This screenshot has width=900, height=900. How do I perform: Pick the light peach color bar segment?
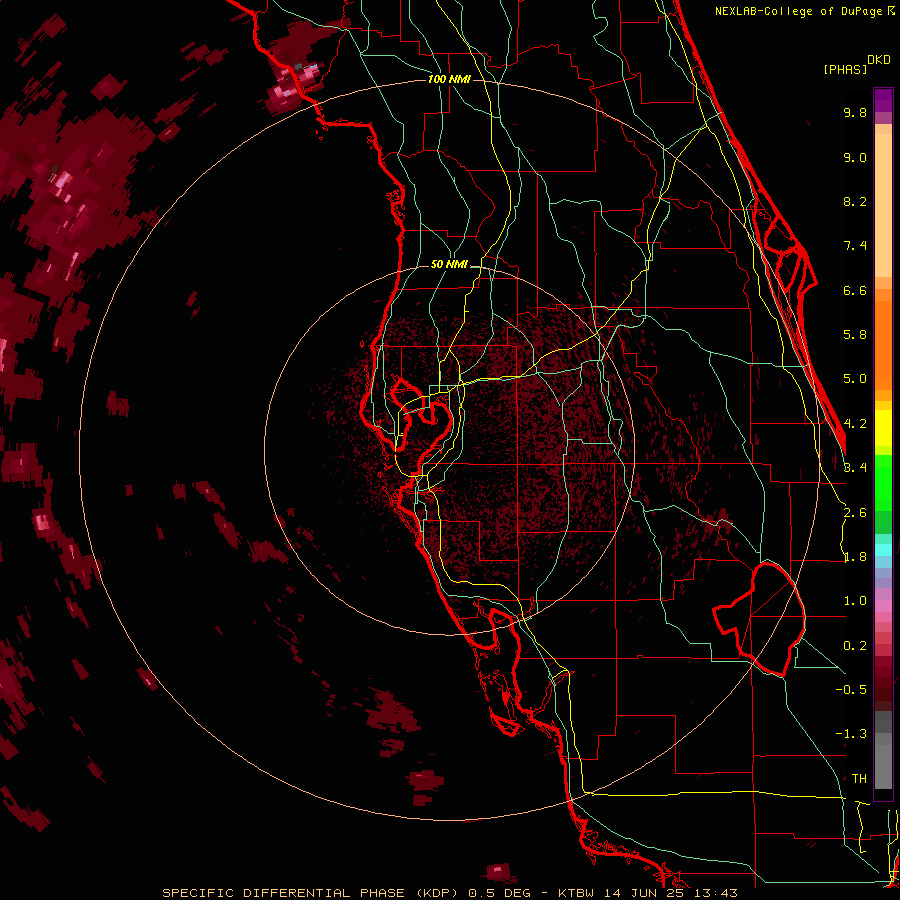(x=883, y=205)
